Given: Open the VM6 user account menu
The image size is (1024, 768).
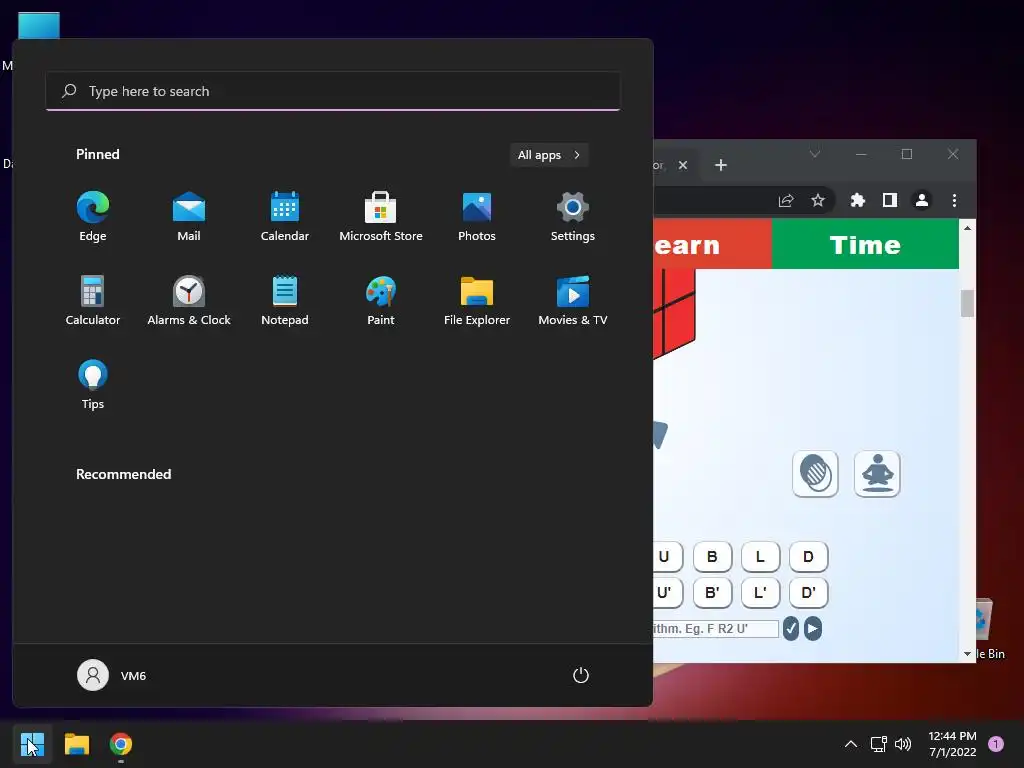Looking at the screenshot, I should (x=112, y=675).
